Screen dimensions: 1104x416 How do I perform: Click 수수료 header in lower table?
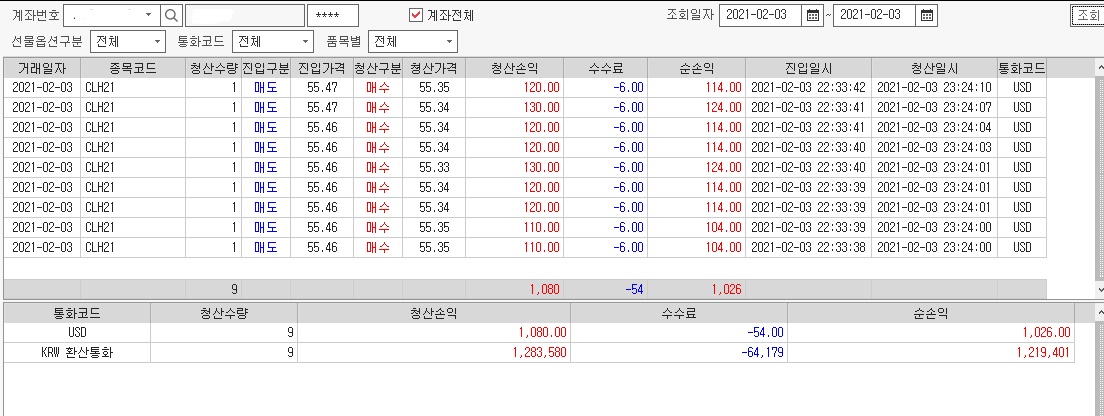coord(679,313)
